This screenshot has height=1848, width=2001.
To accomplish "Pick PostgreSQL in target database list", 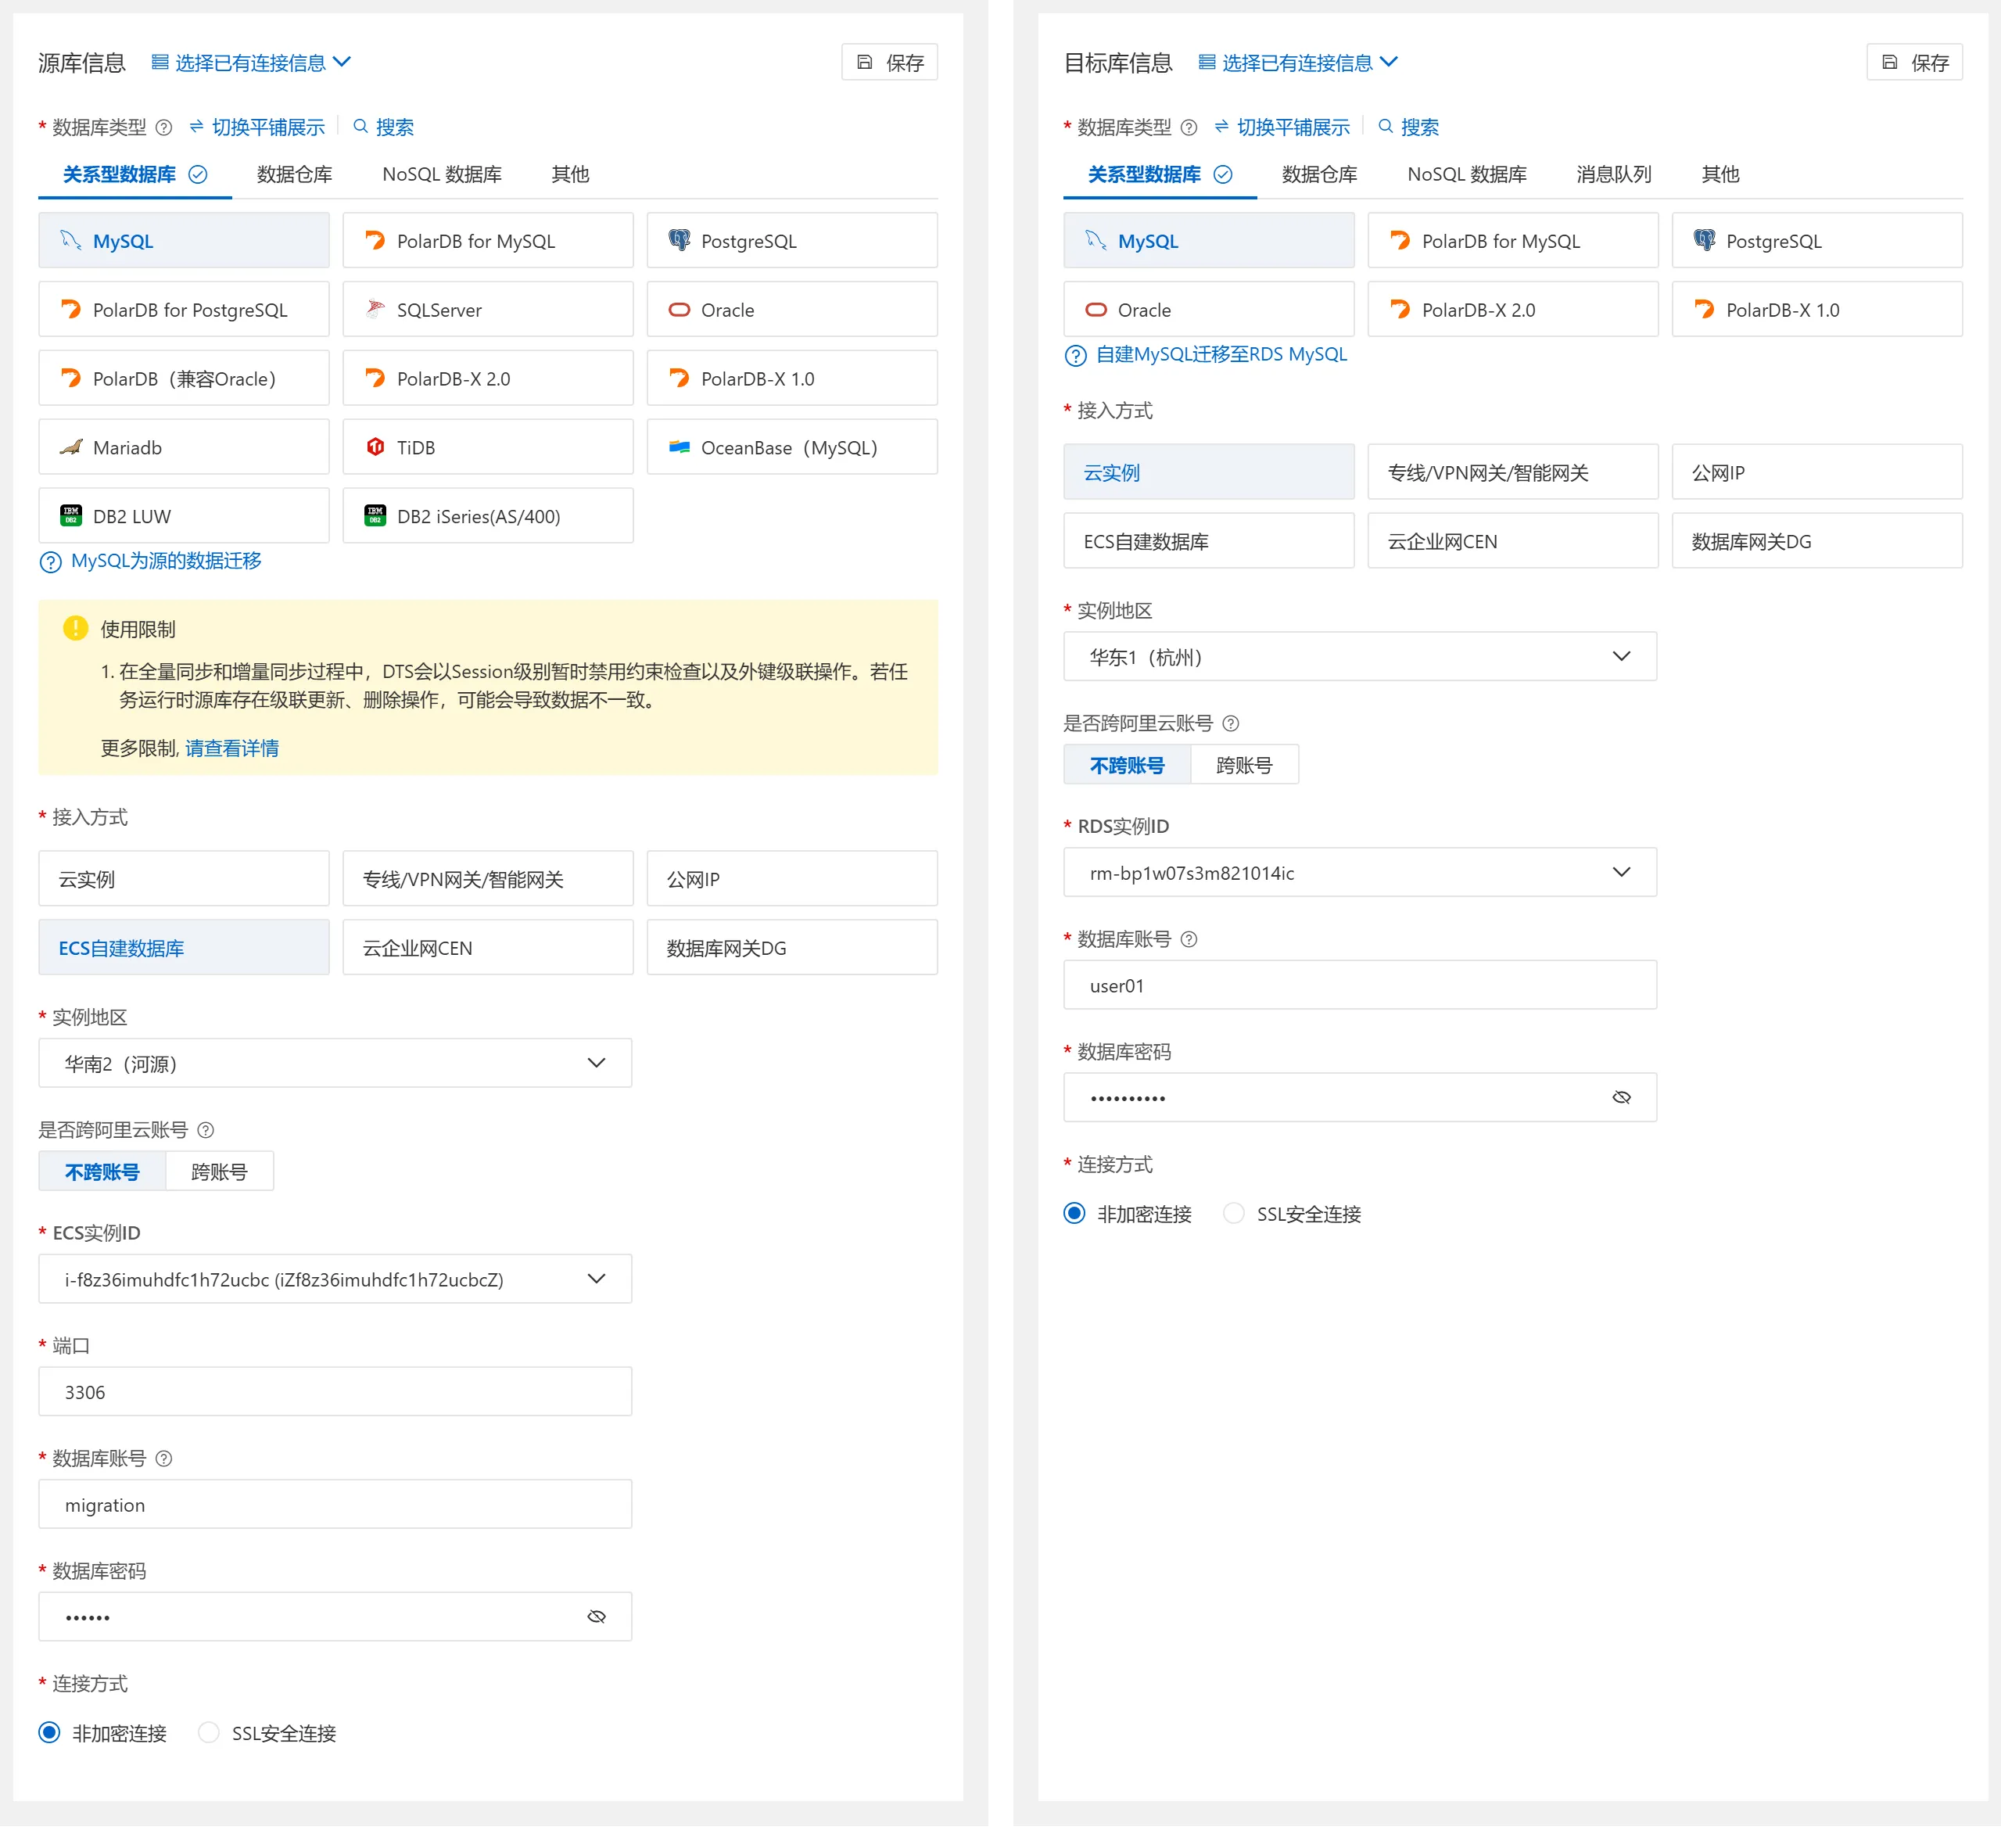I will (1816, 240).
